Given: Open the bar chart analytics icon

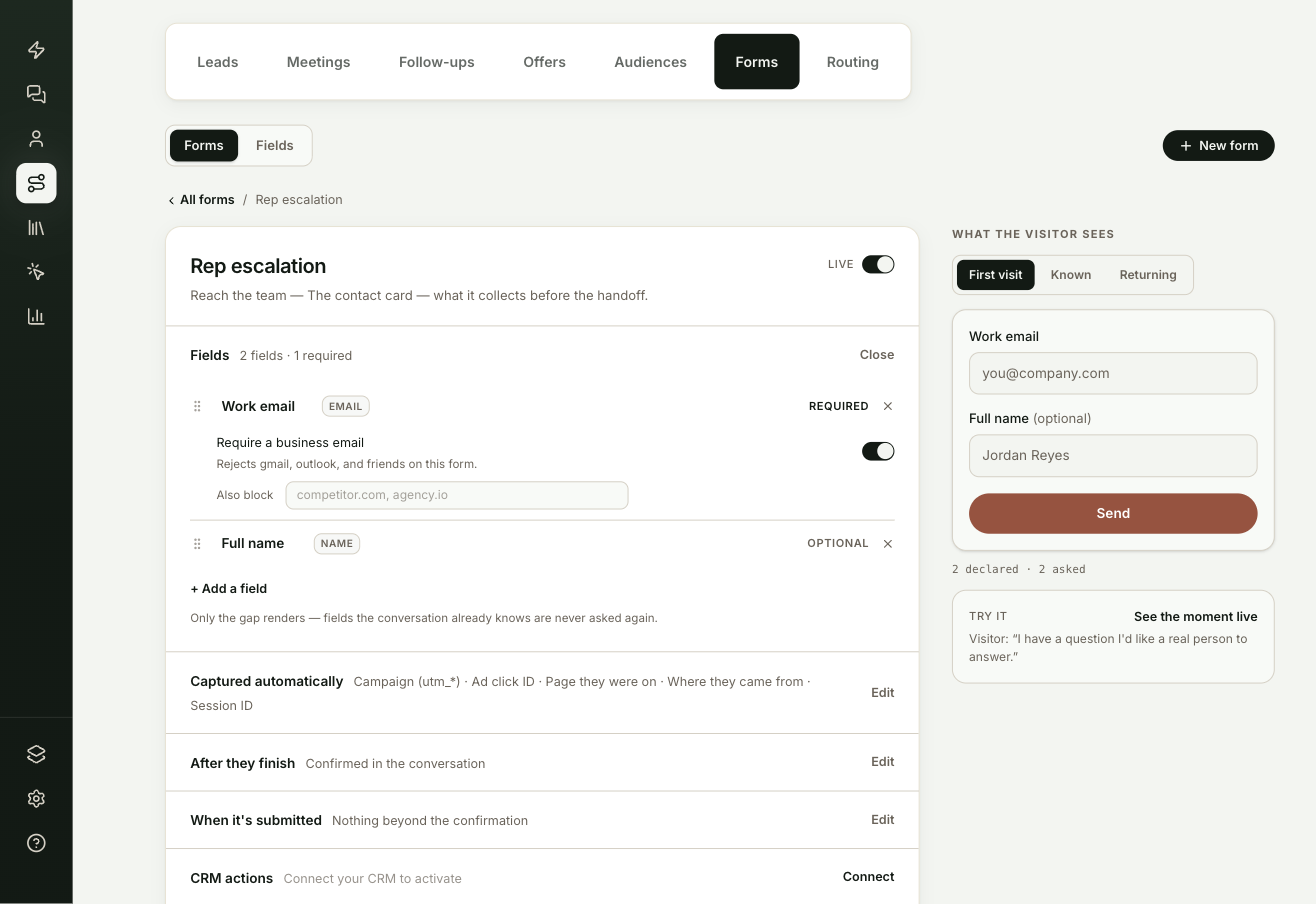Looking at the screenshot, I should coord(36,317).
